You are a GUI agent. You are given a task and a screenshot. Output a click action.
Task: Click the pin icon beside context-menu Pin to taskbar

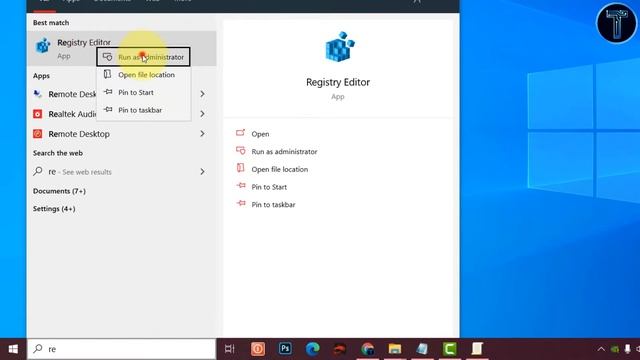pos(108,109)
